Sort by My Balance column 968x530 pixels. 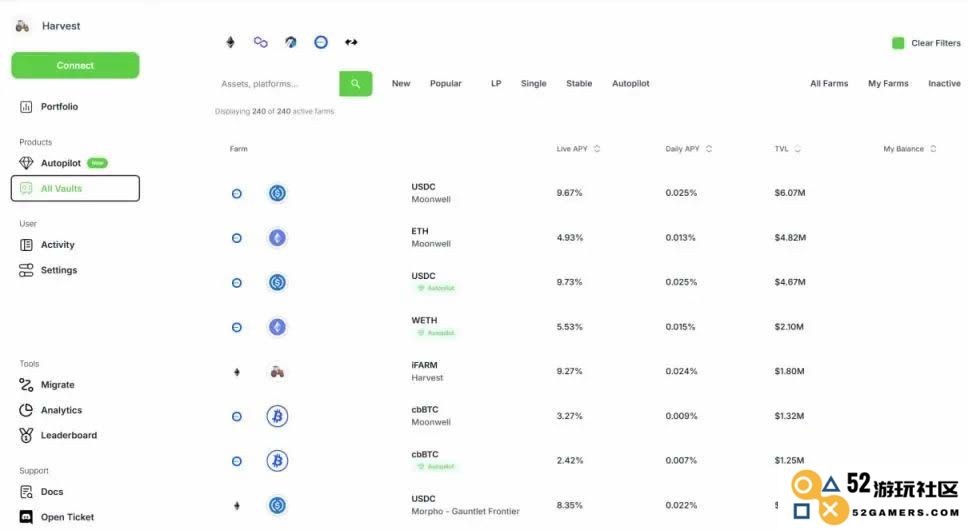tap(909, 149)
